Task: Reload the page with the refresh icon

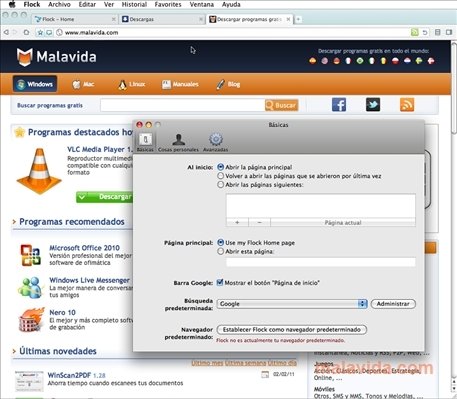Action: [x=425, y=32]
